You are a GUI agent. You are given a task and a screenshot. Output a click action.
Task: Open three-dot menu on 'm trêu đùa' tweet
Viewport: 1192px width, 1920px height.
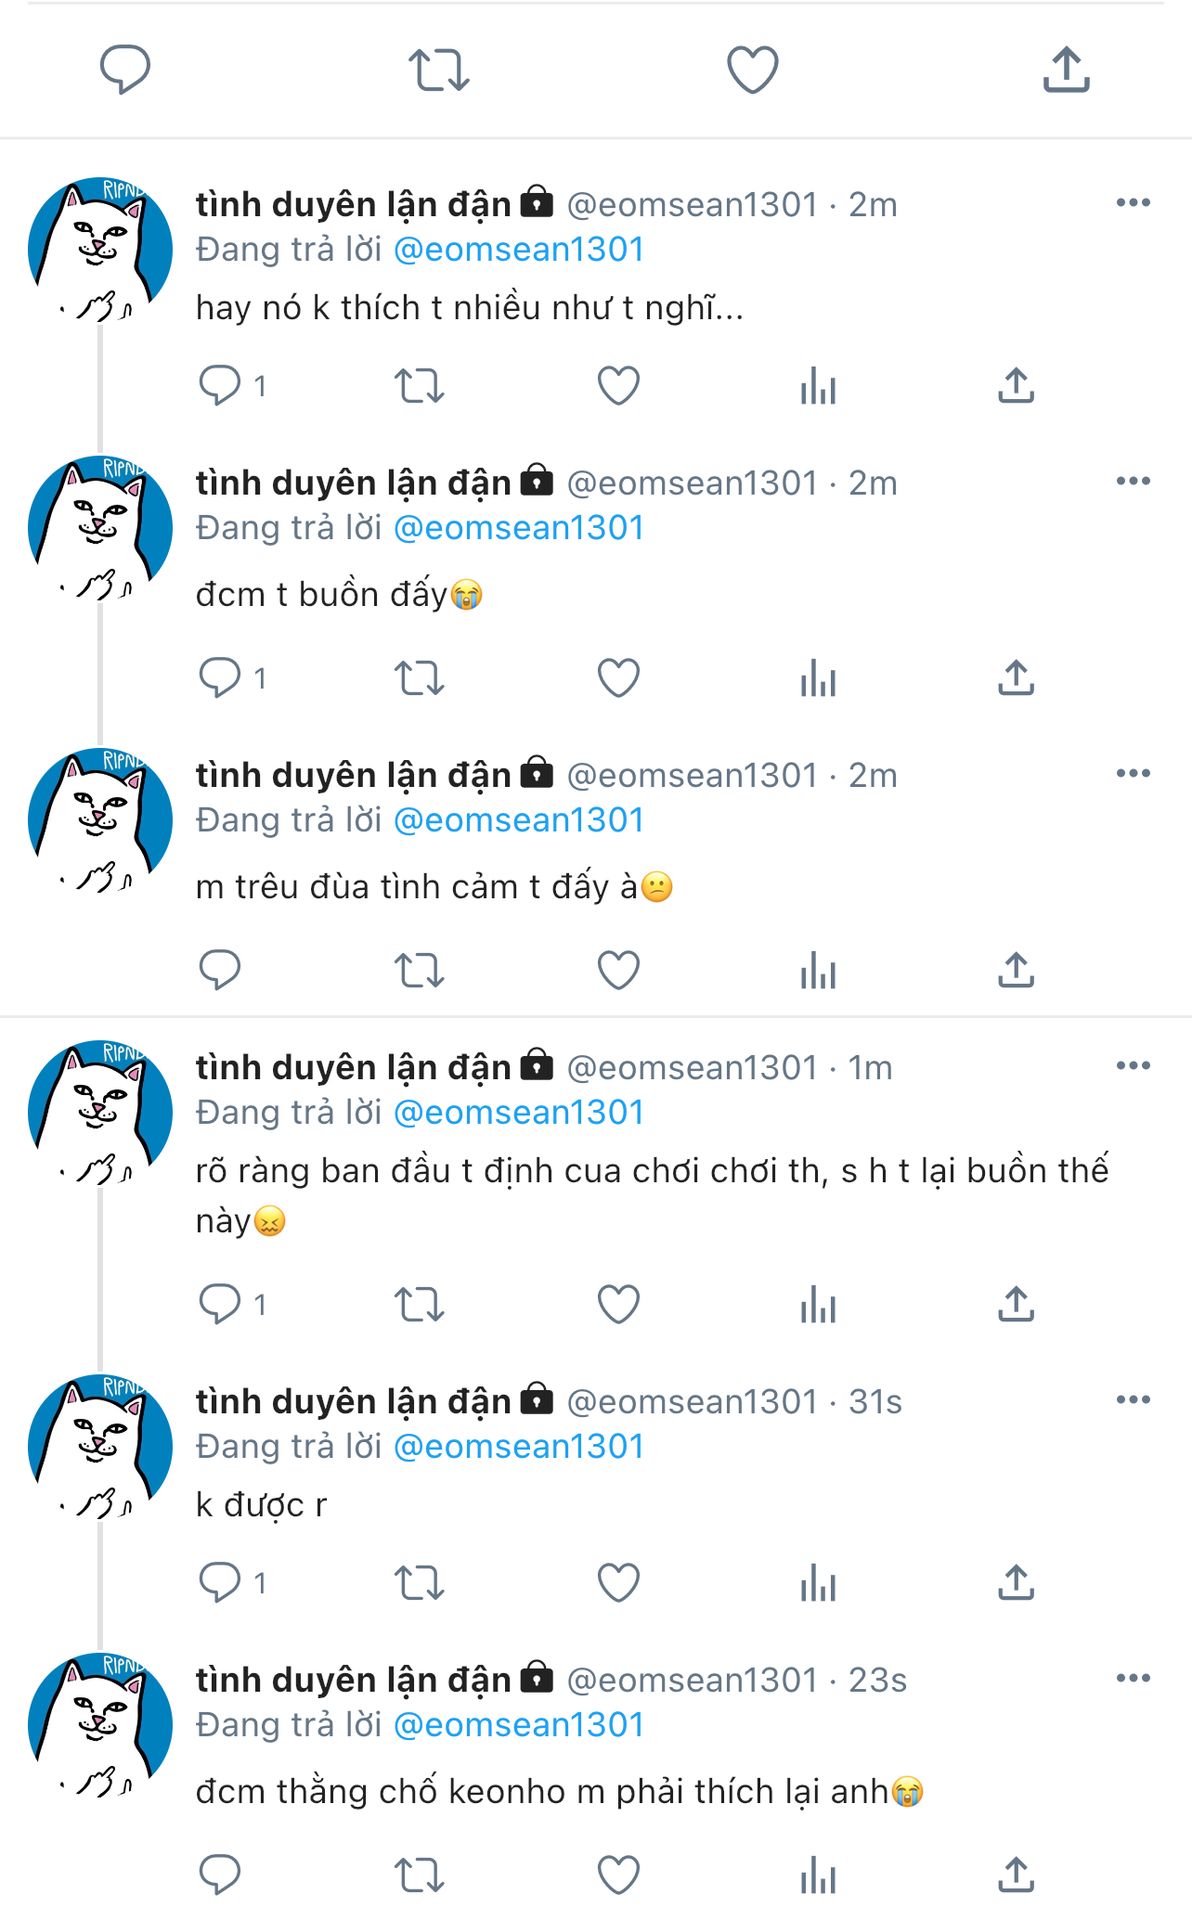1133,773
